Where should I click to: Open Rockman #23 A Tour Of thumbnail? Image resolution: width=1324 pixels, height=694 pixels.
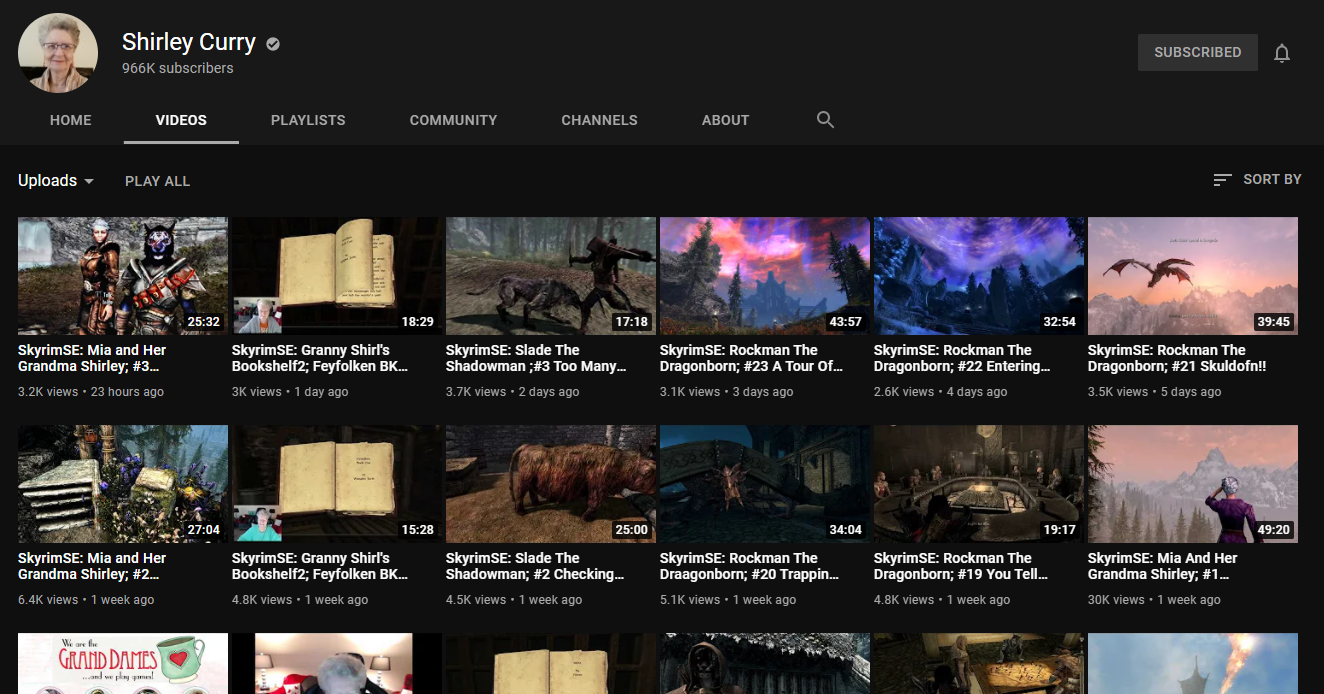[765, 276]
